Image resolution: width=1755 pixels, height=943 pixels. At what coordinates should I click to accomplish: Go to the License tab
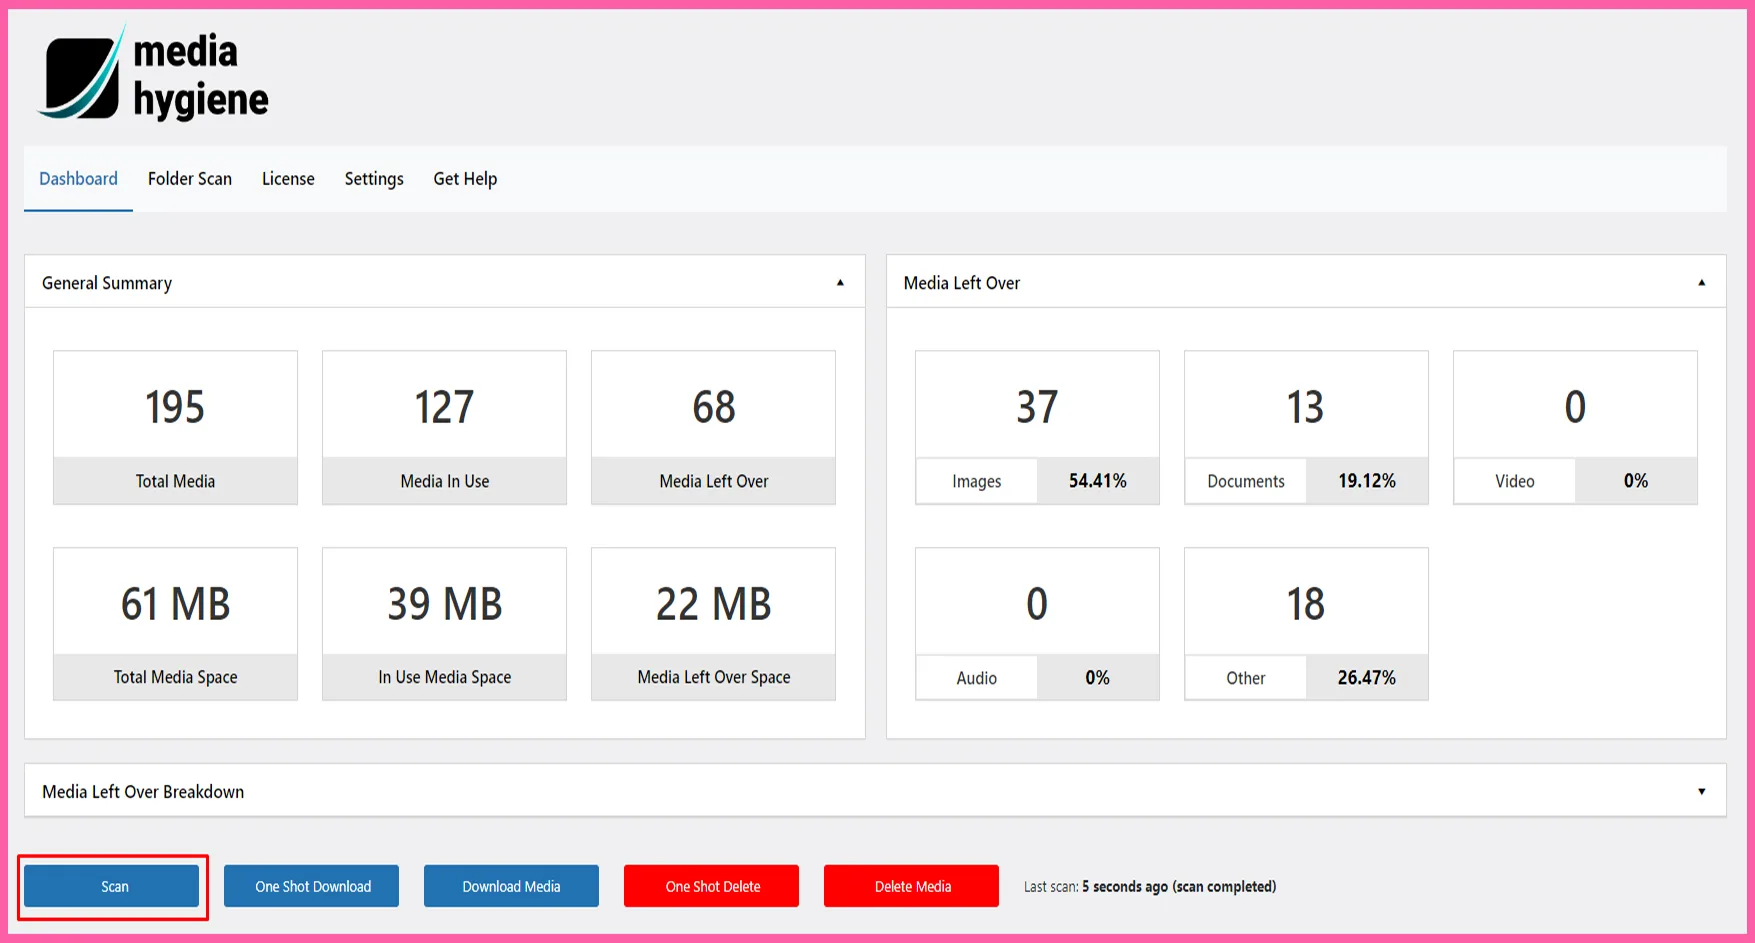click(x=288, y=179)
